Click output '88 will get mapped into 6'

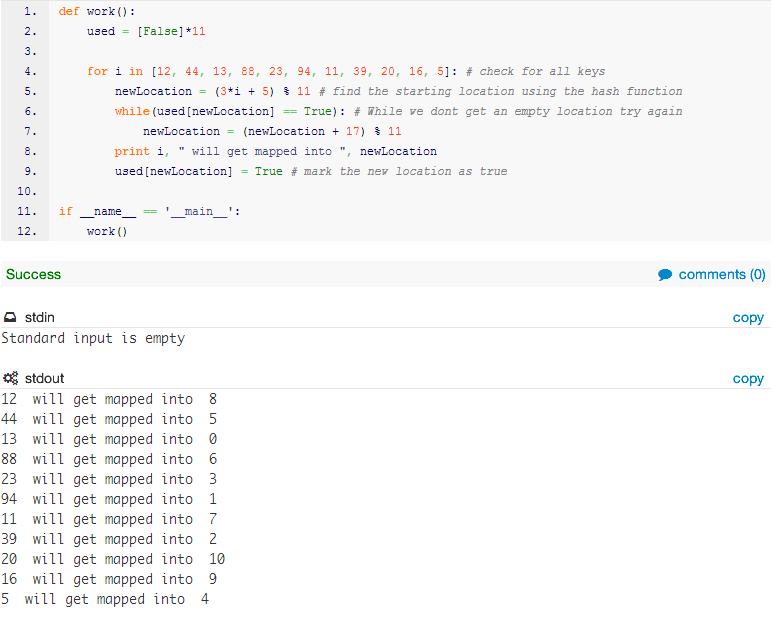(x=109, y=459)
